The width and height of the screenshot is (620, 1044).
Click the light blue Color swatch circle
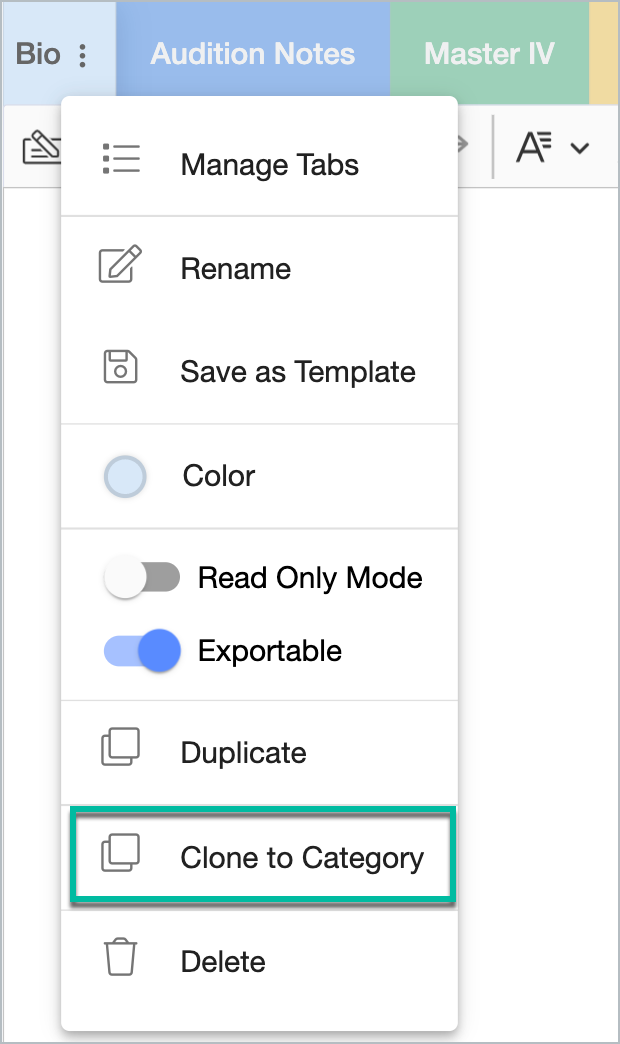125,477
